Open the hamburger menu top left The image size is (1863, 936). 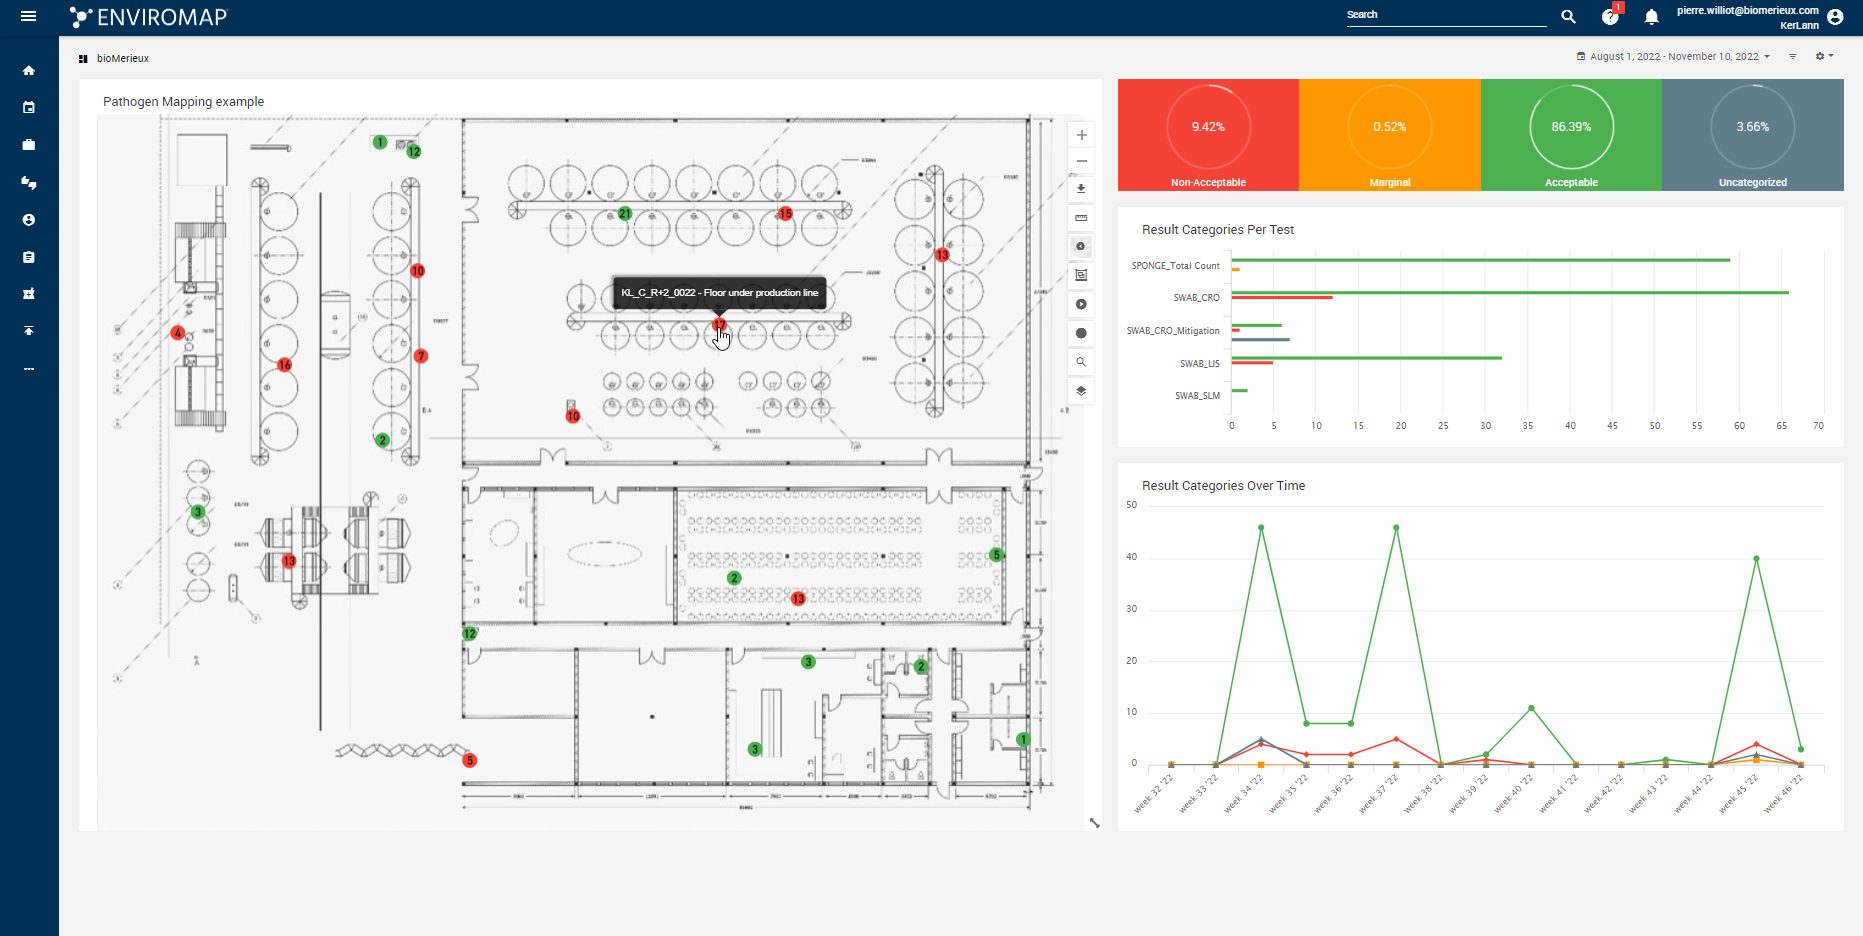point(29,16)
